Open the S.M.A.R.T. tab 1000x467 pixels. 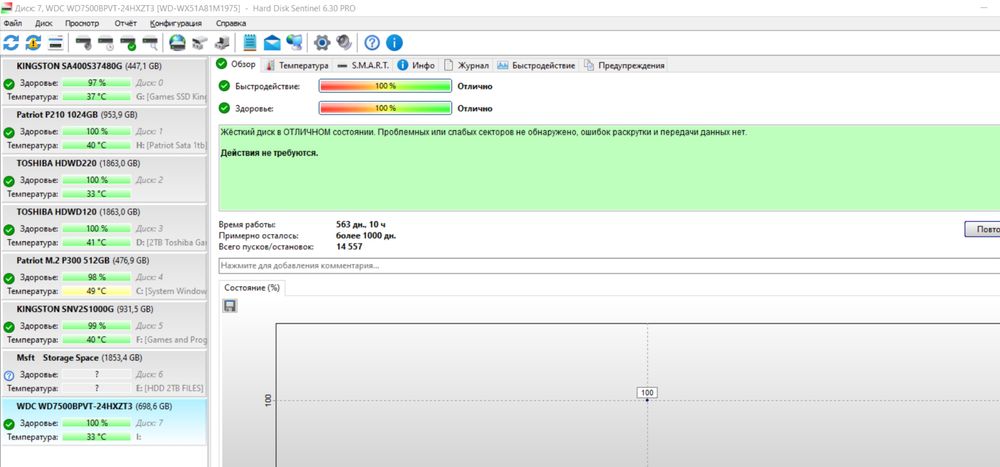(x=363, y=65)
